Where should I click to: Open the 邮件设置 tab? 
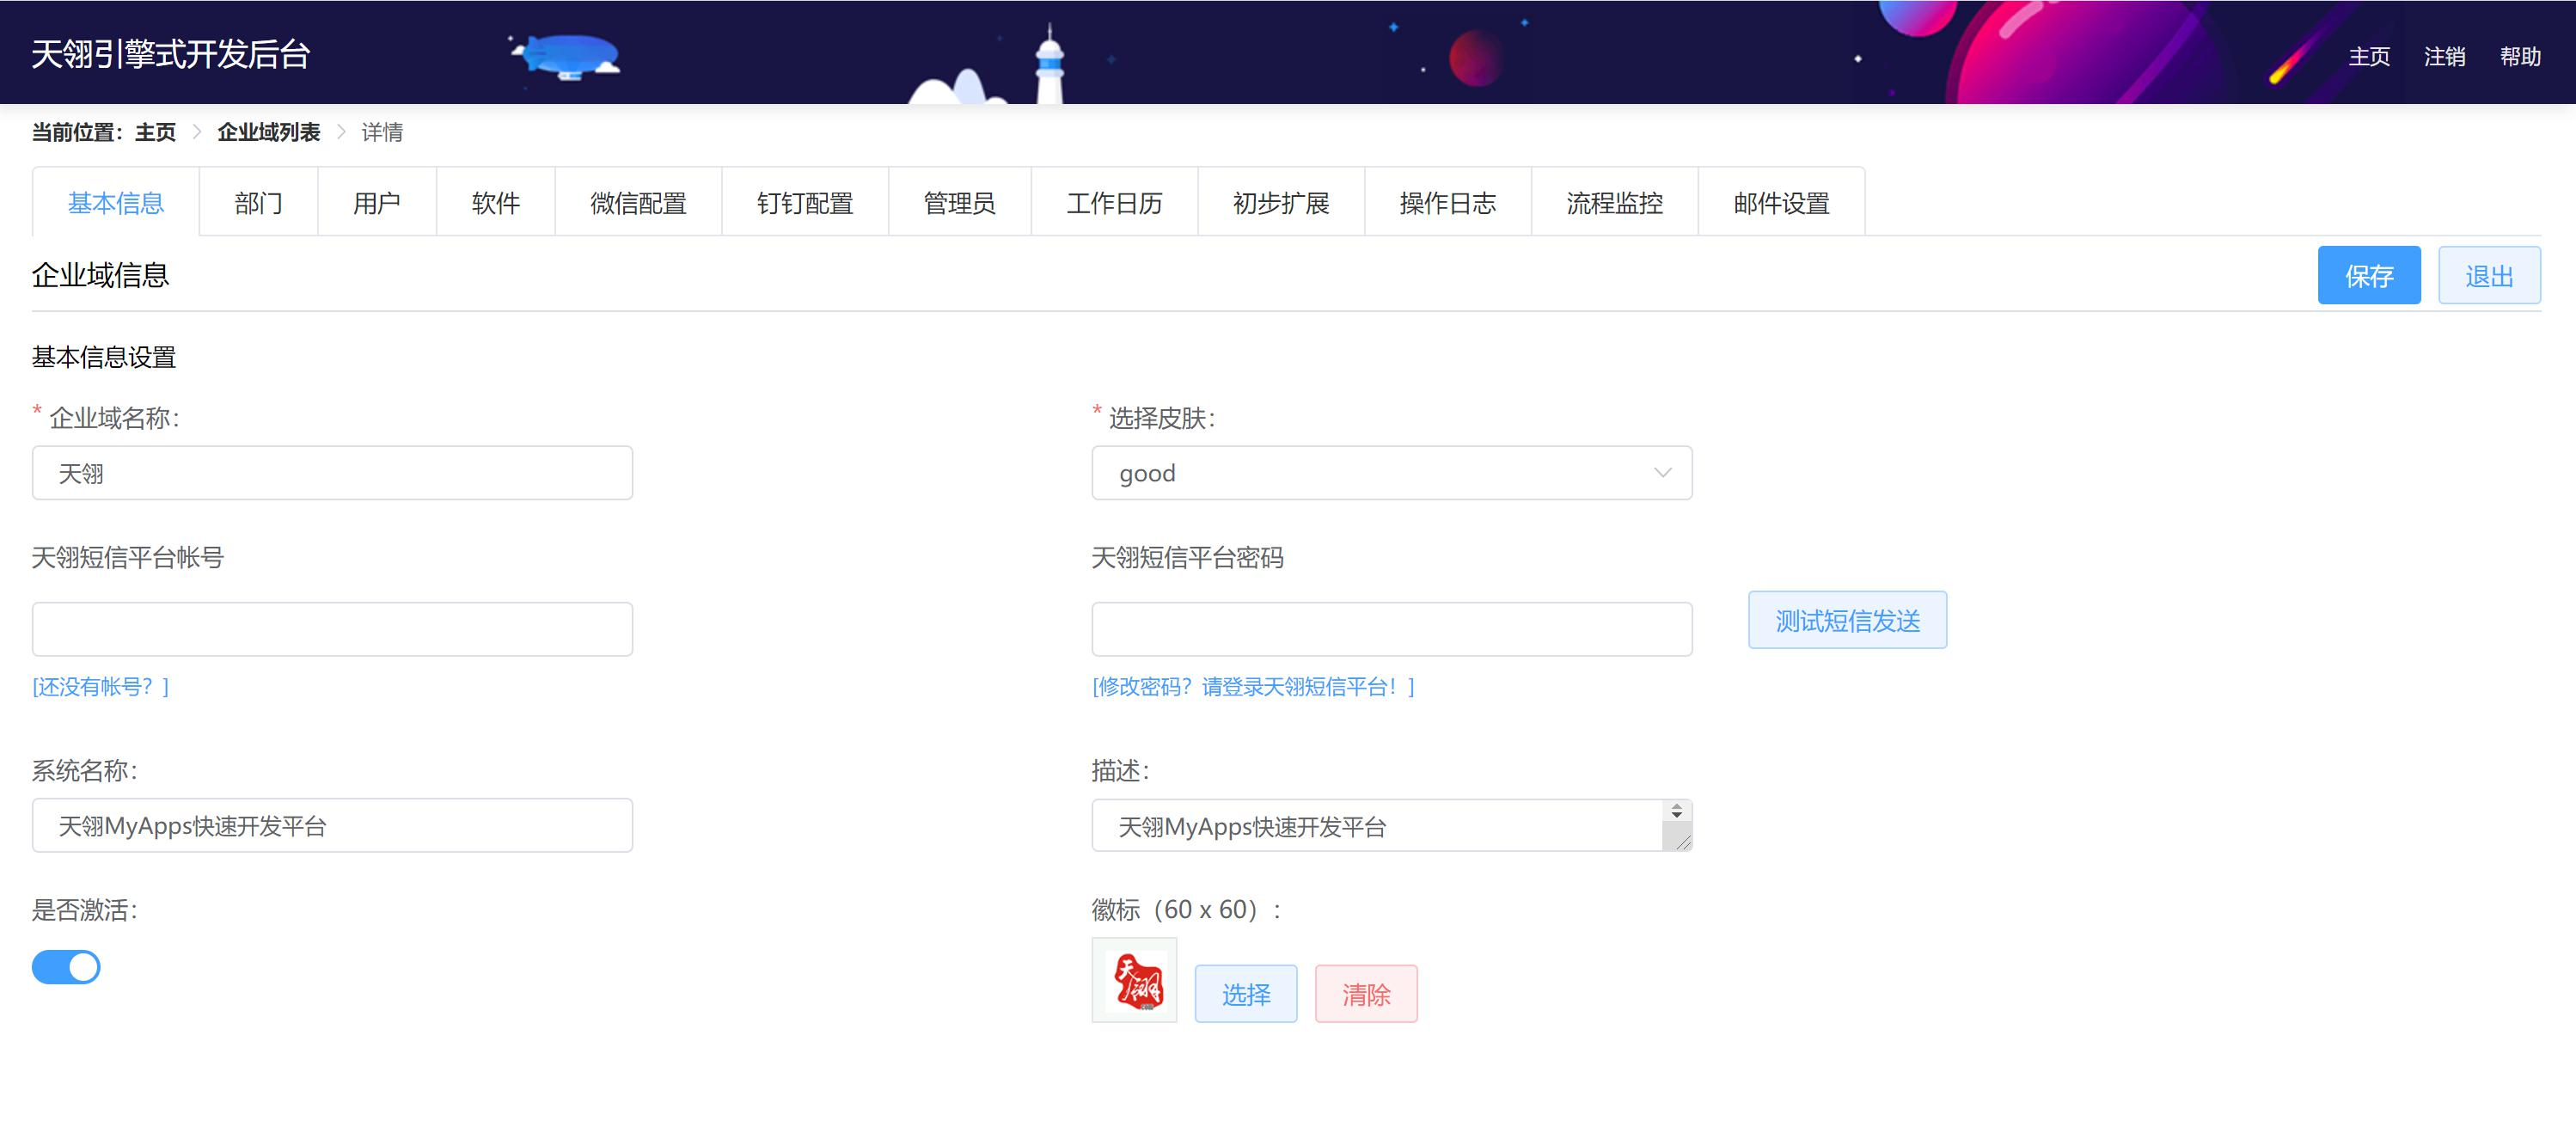1781,203
